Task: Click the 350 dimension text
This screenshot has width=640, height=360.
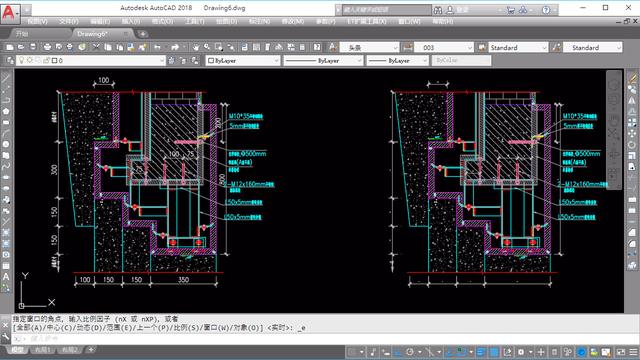Action: tap(183, 280)
